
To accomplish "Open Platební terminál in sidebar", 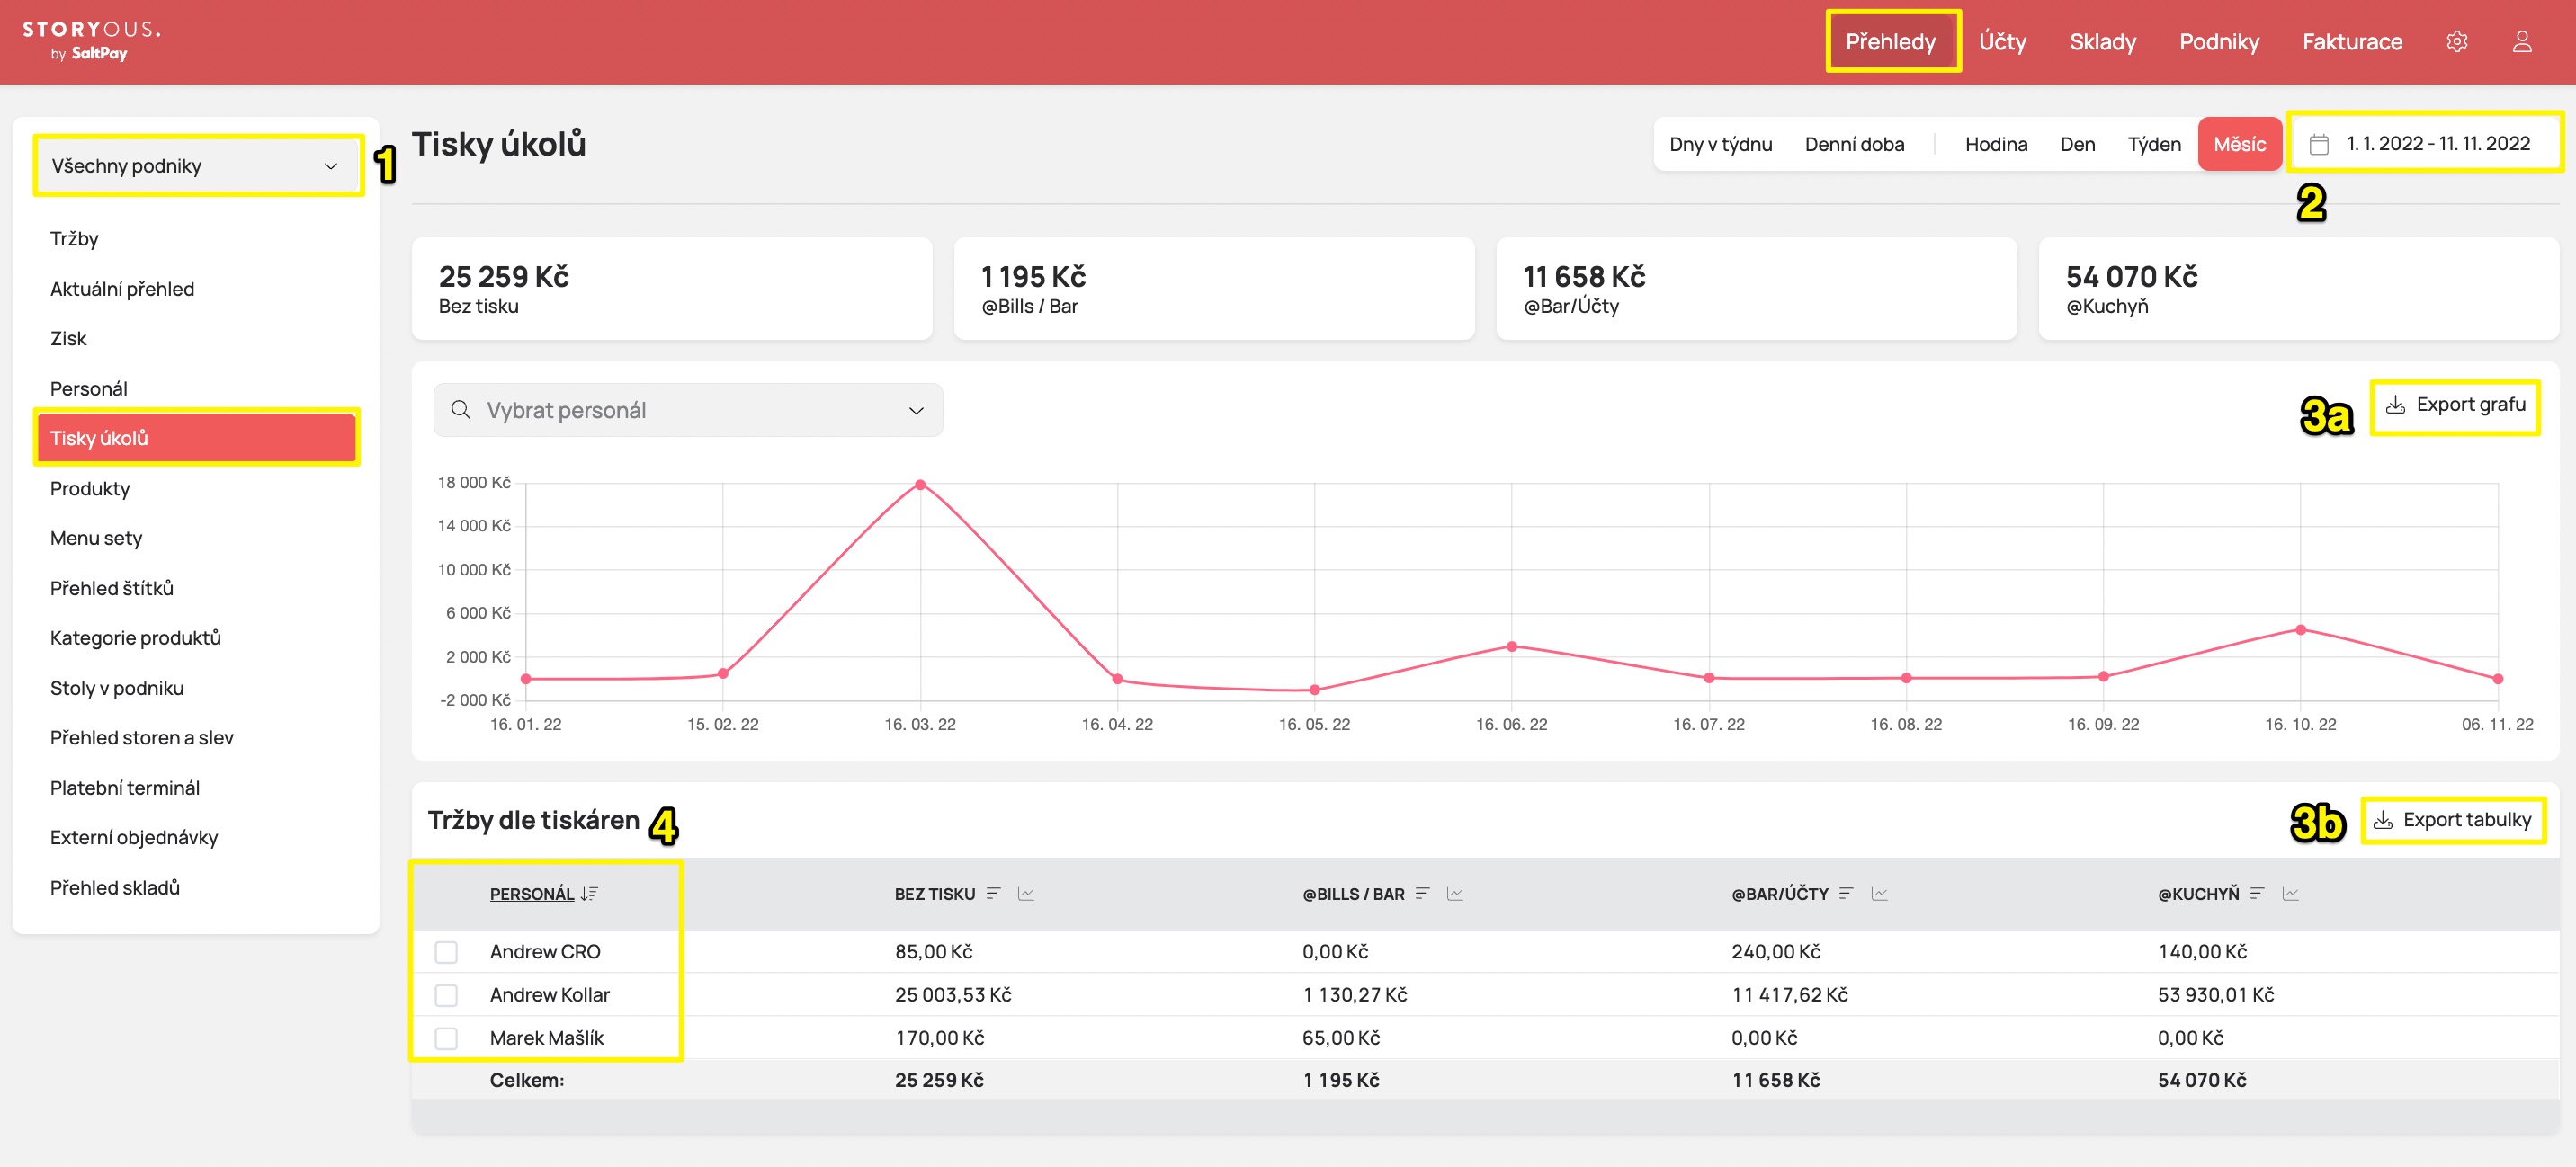I will tap(125, 788).
